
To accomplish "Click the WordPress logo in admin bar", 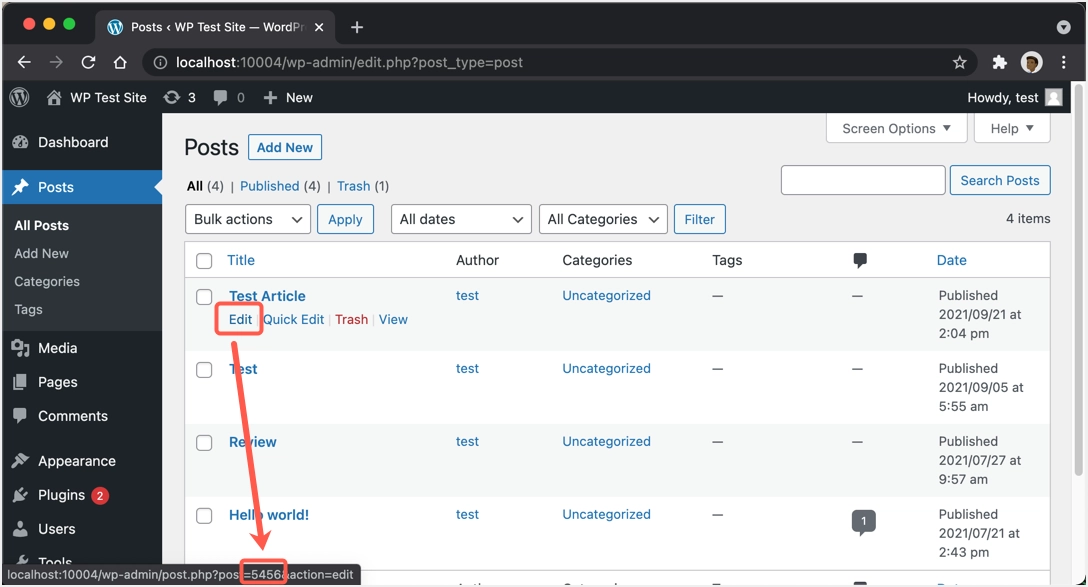I will (19, 97).
